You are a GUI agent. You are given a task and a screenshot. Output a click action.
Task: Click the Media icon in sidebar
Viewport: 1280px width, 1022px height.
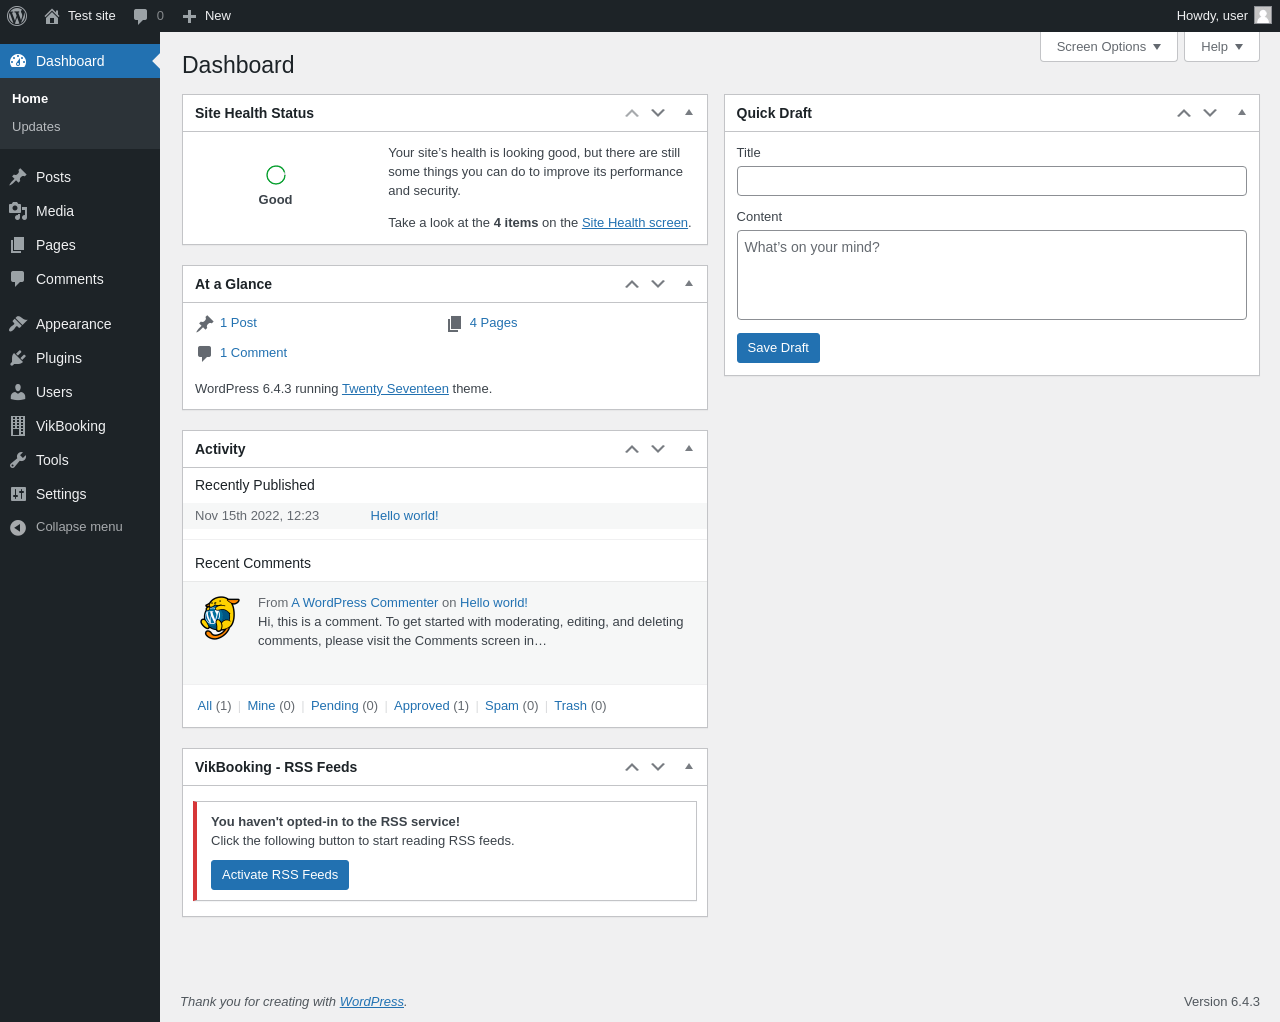tap(18, 211)
